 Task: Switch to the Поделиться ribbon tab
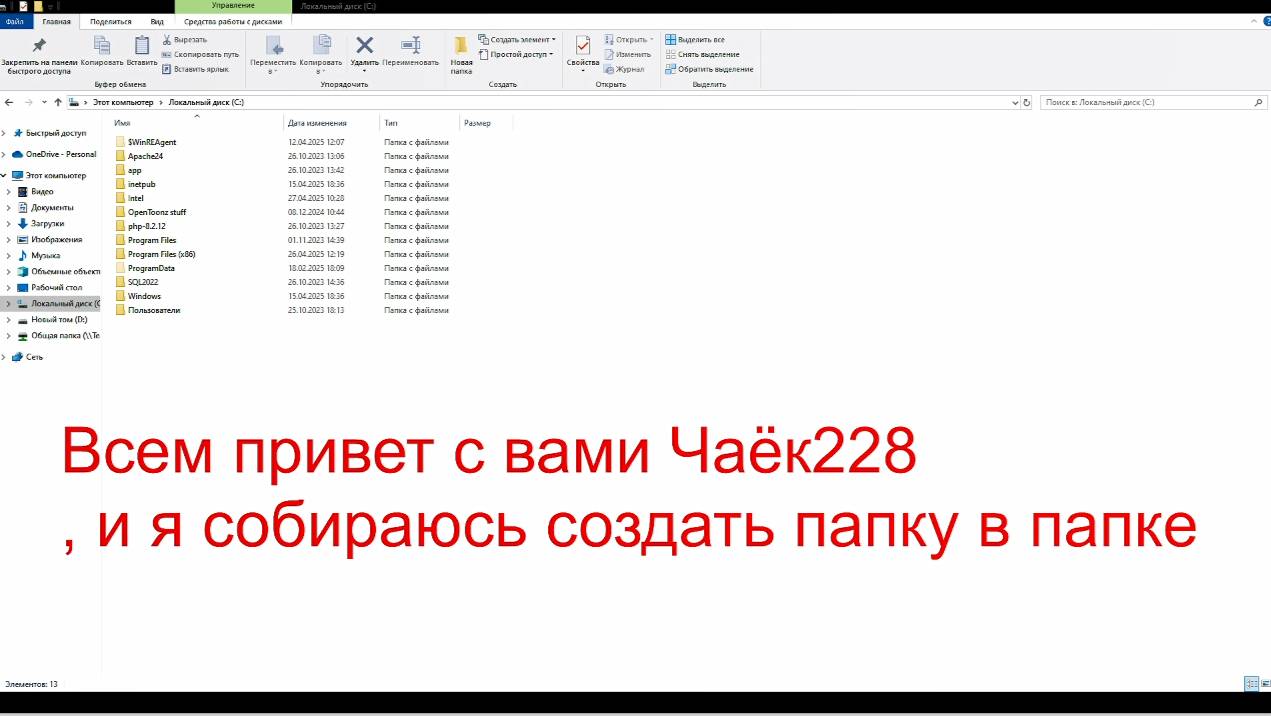(110, 21)
